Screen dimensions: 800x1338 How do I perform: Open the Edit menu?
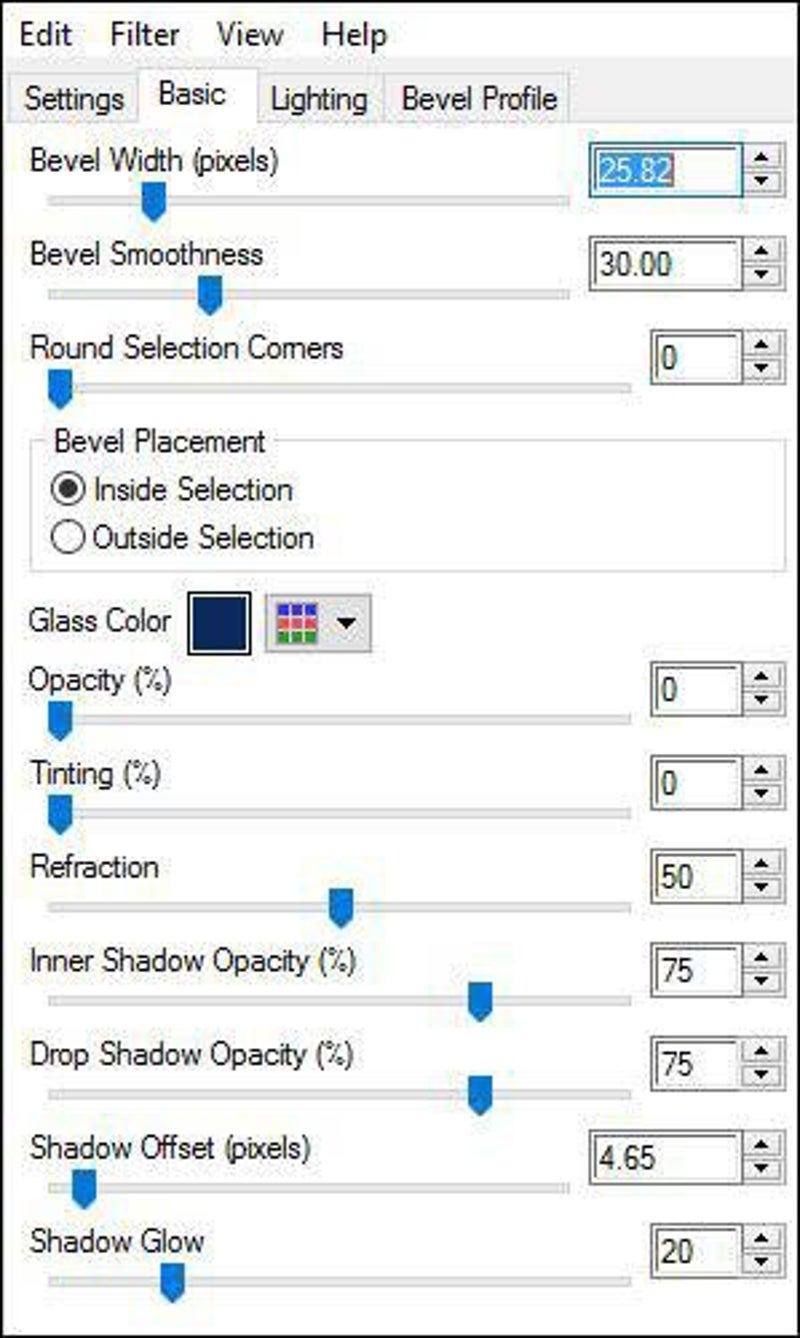tap(46, 35)
